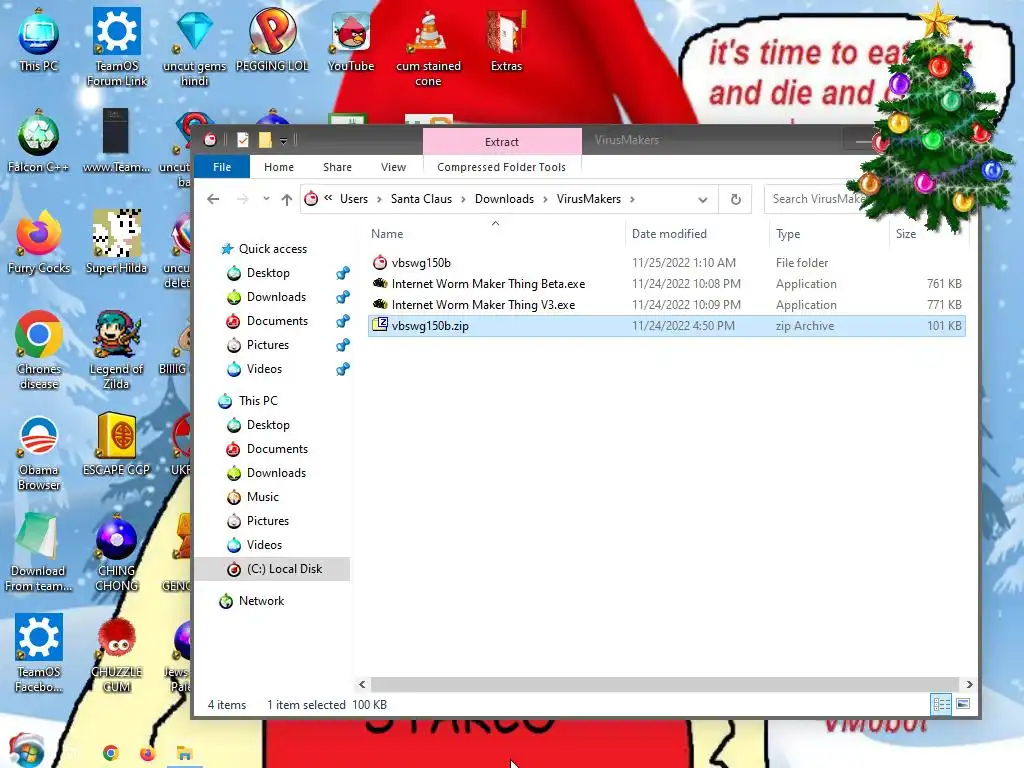Image resolution: width=1024 pixels, height=768 pixels.
Task: Click the Start button on taskbar
Action: coord(26,751)
